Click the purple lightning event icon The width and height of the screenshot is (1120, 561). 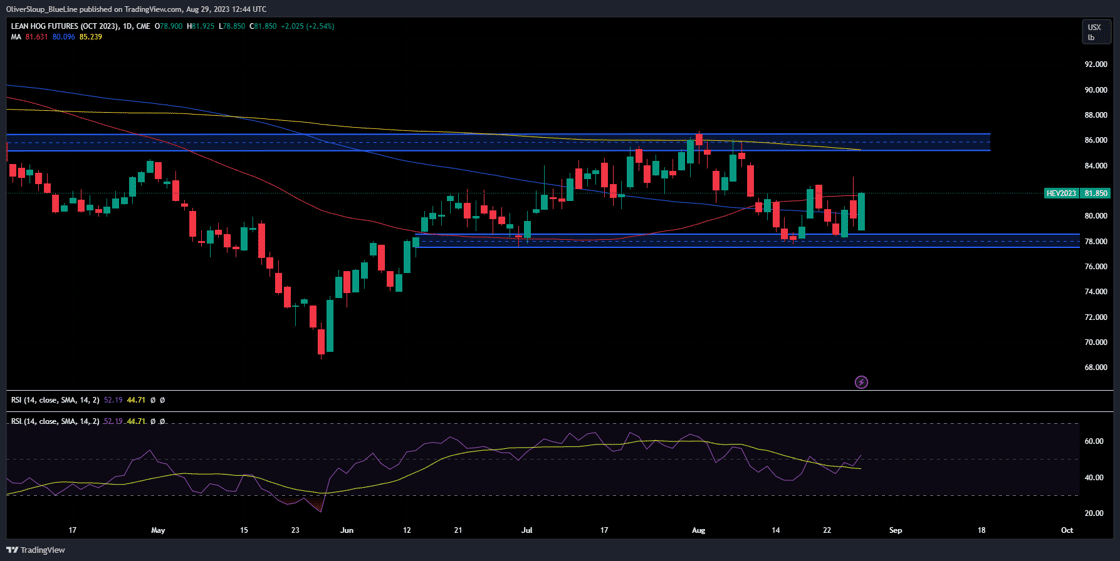[861, 382]
